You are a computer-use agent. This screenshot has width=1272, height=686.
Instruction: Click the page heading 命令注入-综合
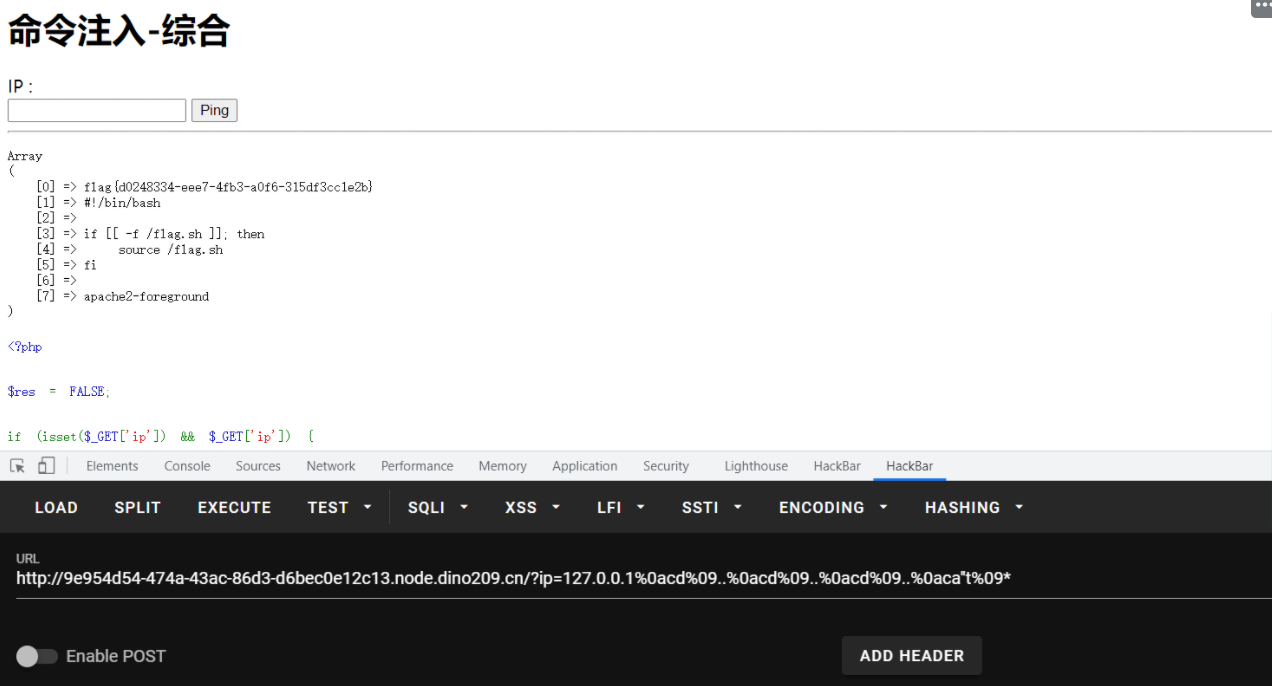[119, 31]
